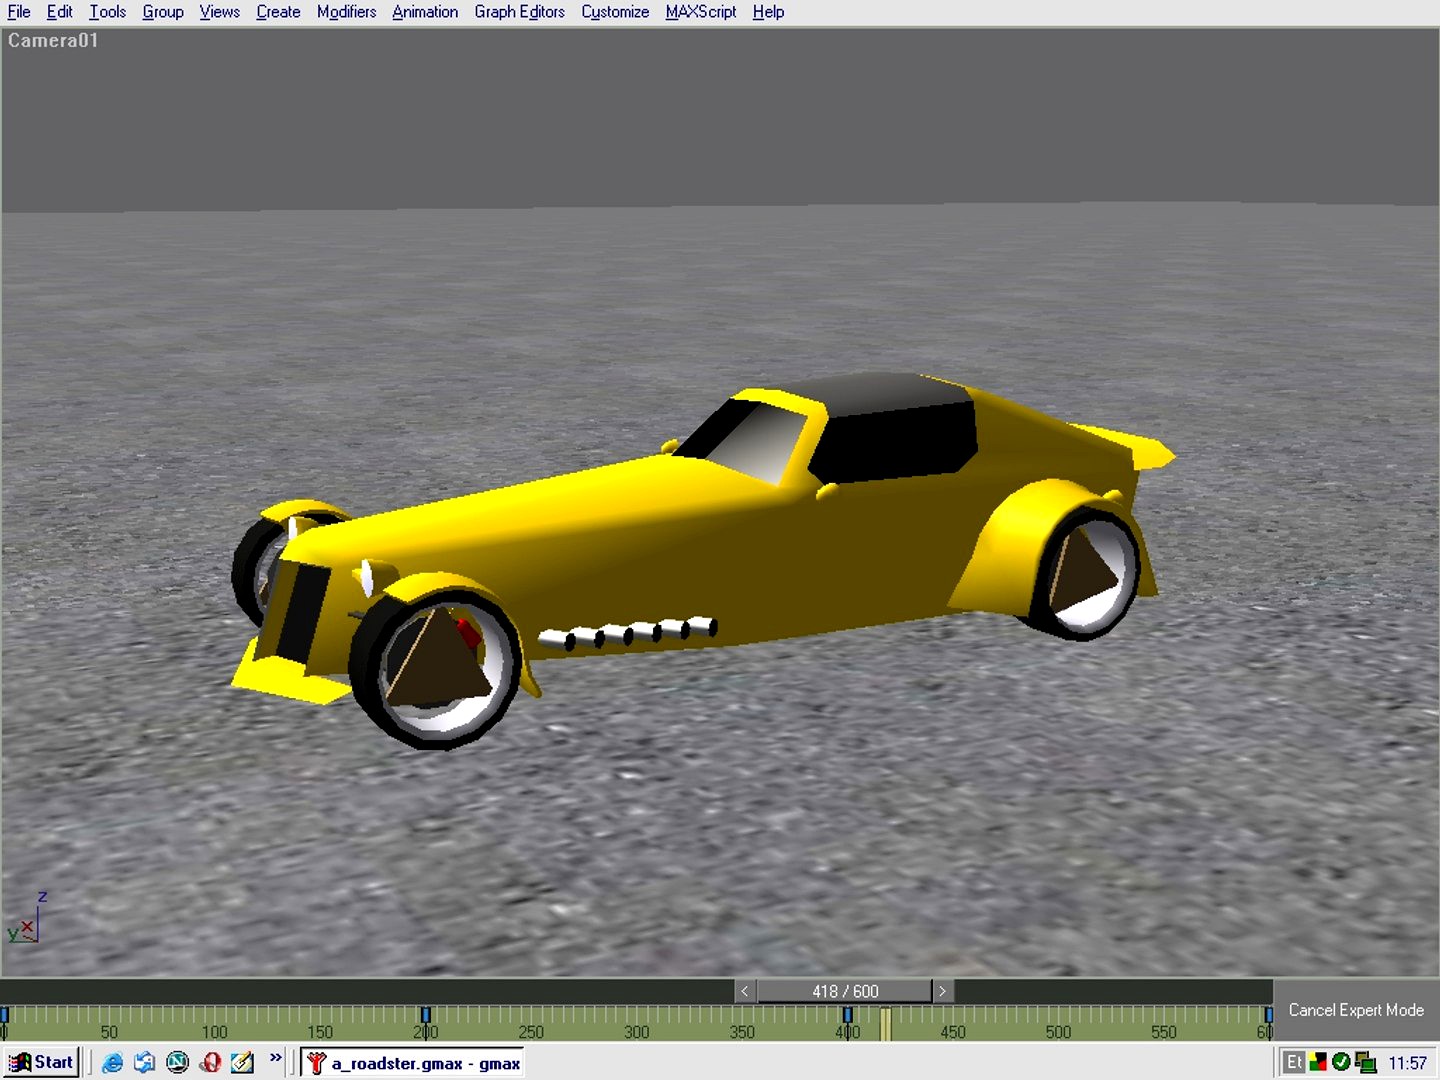Launch Netscape from quick launch
The height and width of the screenshot is (1080, 1440).
click(x=178, y=1062)
